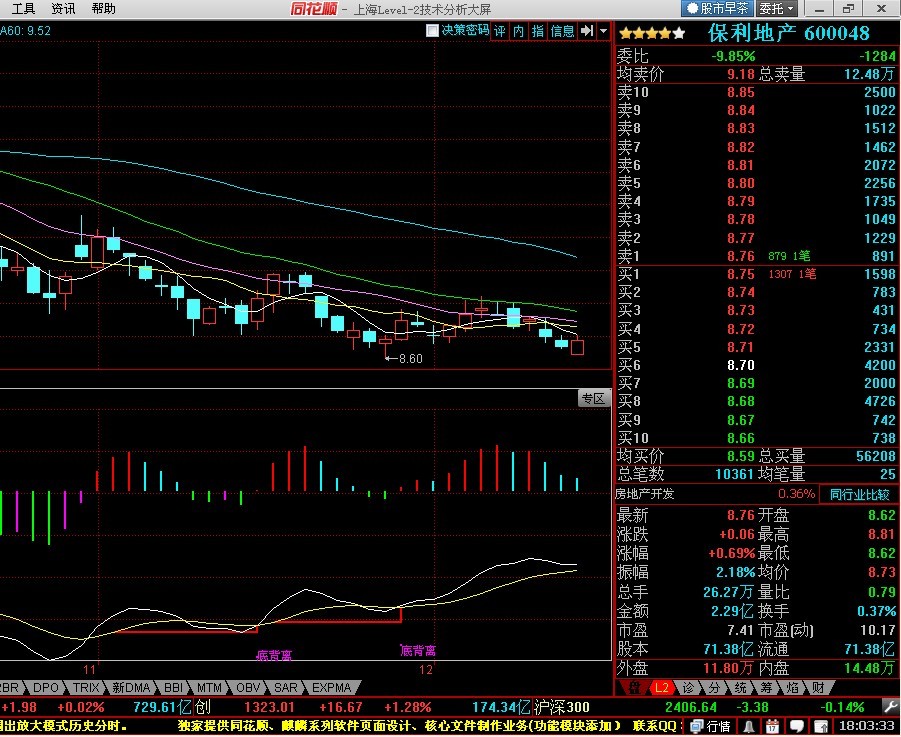Click the 卖5 price 8.80
Screen dimensions: 901x737
[741, 183]
